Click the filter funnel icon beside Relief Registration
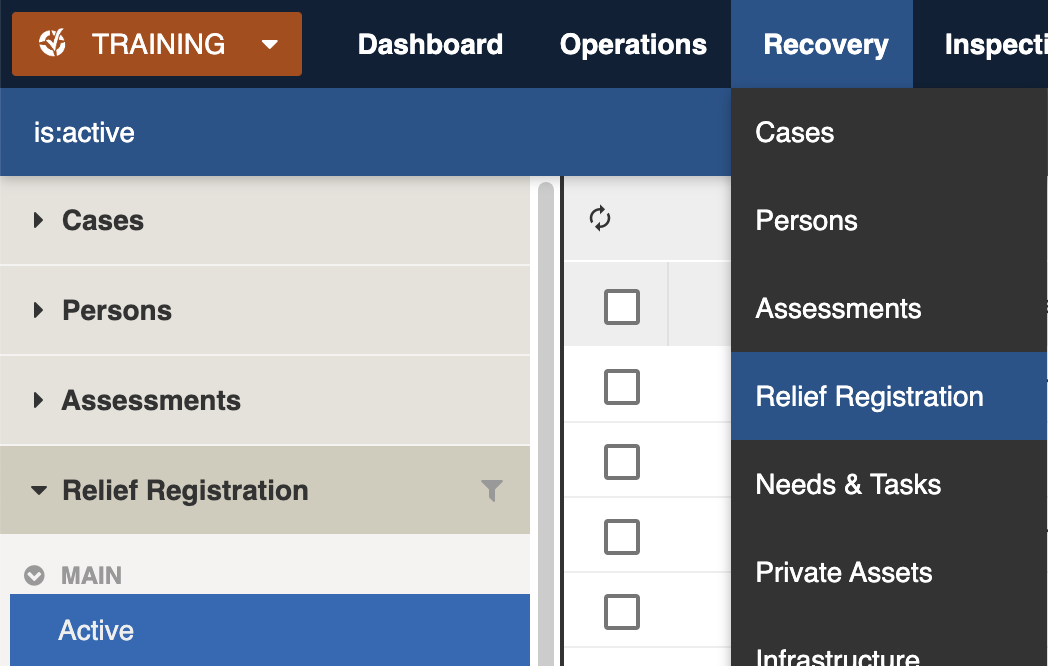This screenshot has height=666, width=1048. coord(491,490)
